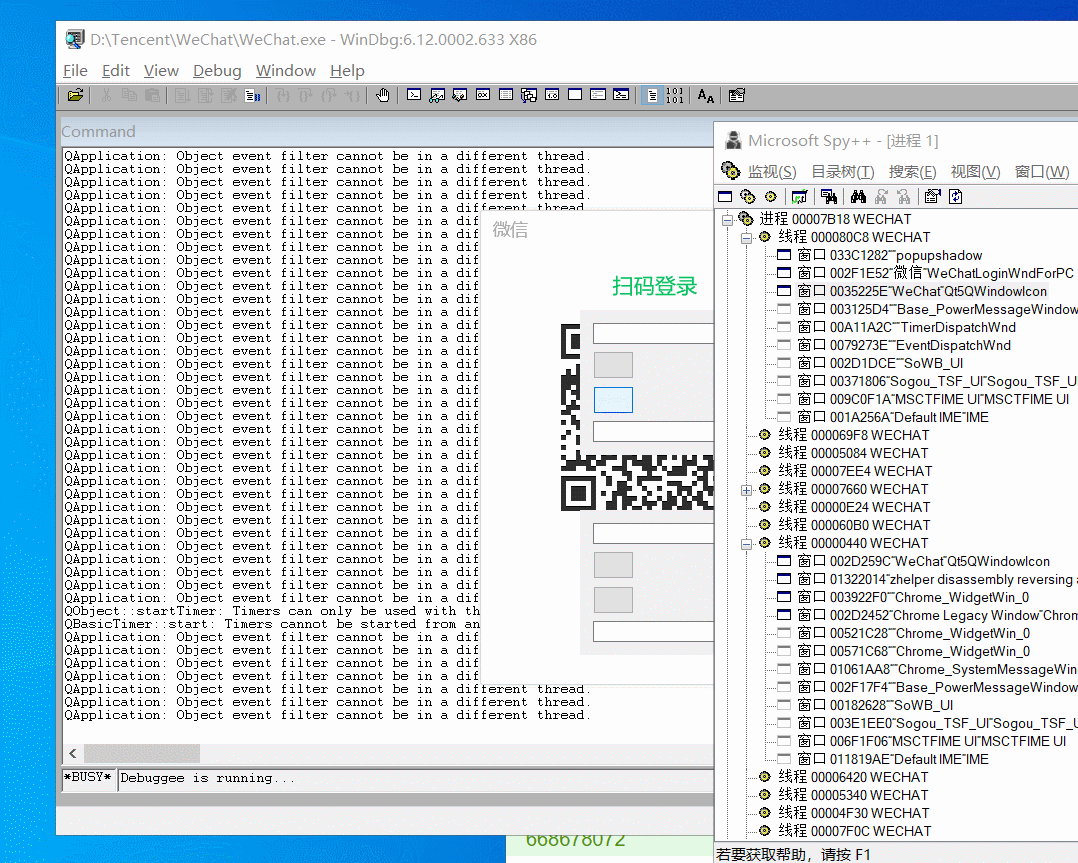Open the Call Stack window toolbar icon
This screenshot has height=863, width=1078.
pyautogui.click(x=529, y=96)
